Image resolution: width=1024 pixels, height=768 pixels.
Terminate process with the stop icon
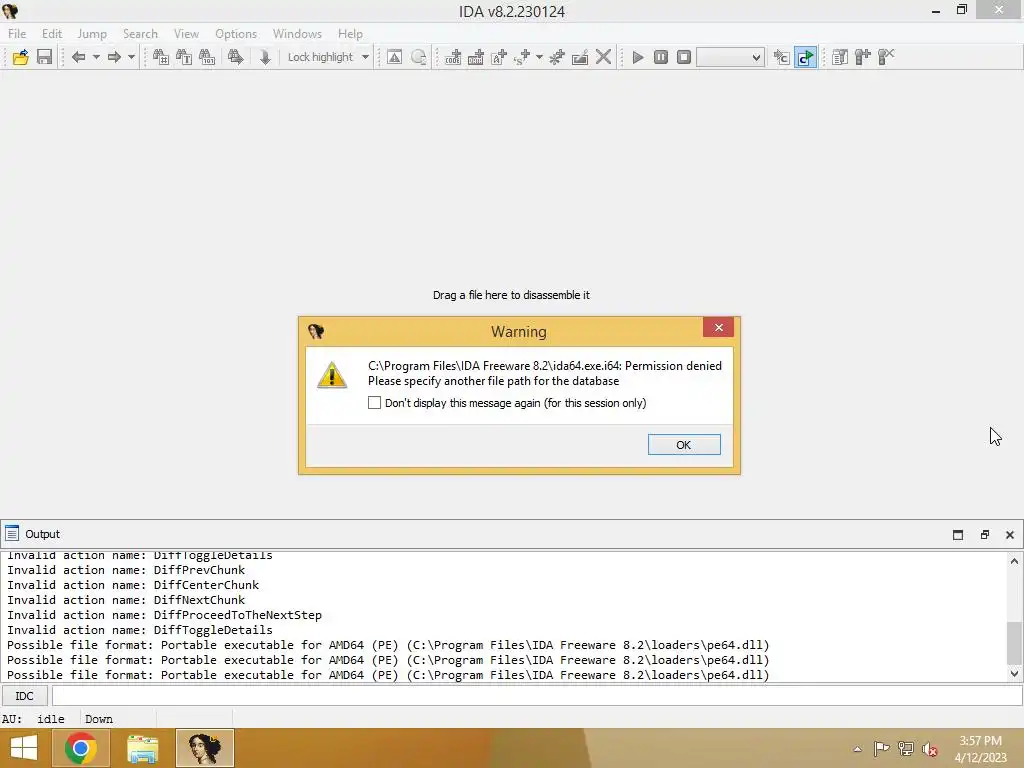(684, 57)
